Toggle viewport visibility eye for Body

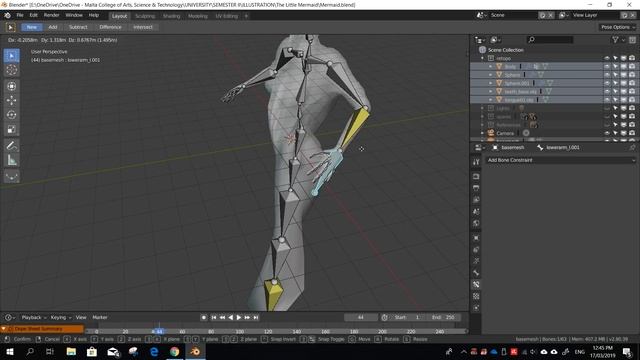tap(607, 67)
